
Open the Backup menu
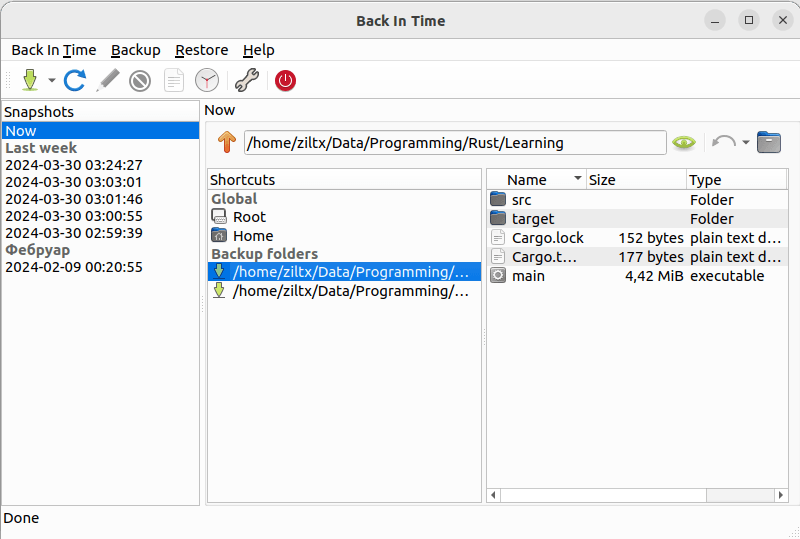pyautogui.click(x=135, y=50)
